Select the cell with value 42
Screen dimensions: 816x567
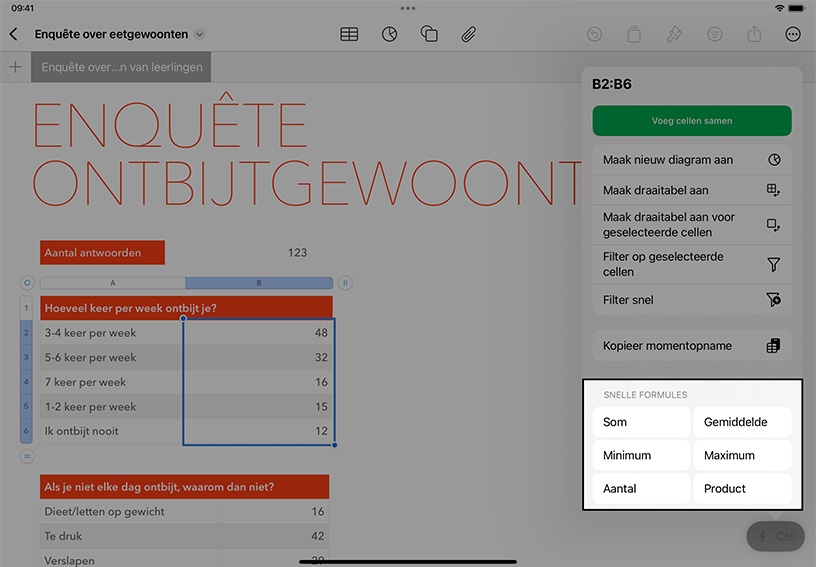point(276,536)
